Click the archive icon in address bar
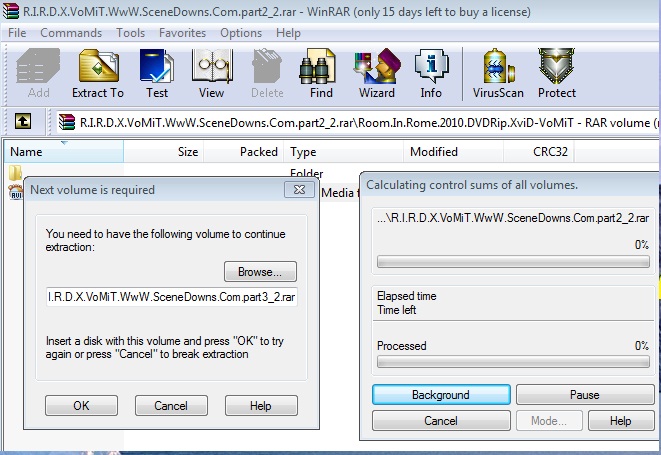 tap(67, 122)
